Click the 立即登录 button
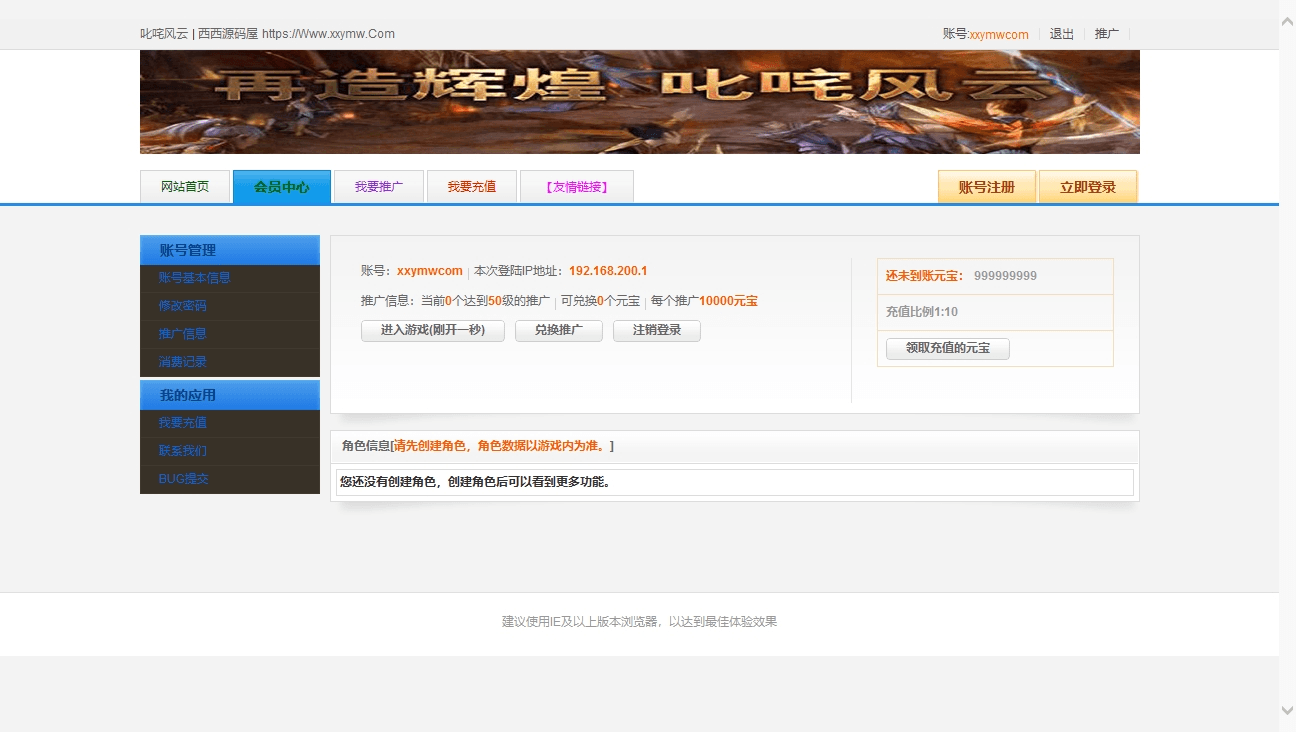The height and width of the screenshot is (732, 1296). (1088, 187)
